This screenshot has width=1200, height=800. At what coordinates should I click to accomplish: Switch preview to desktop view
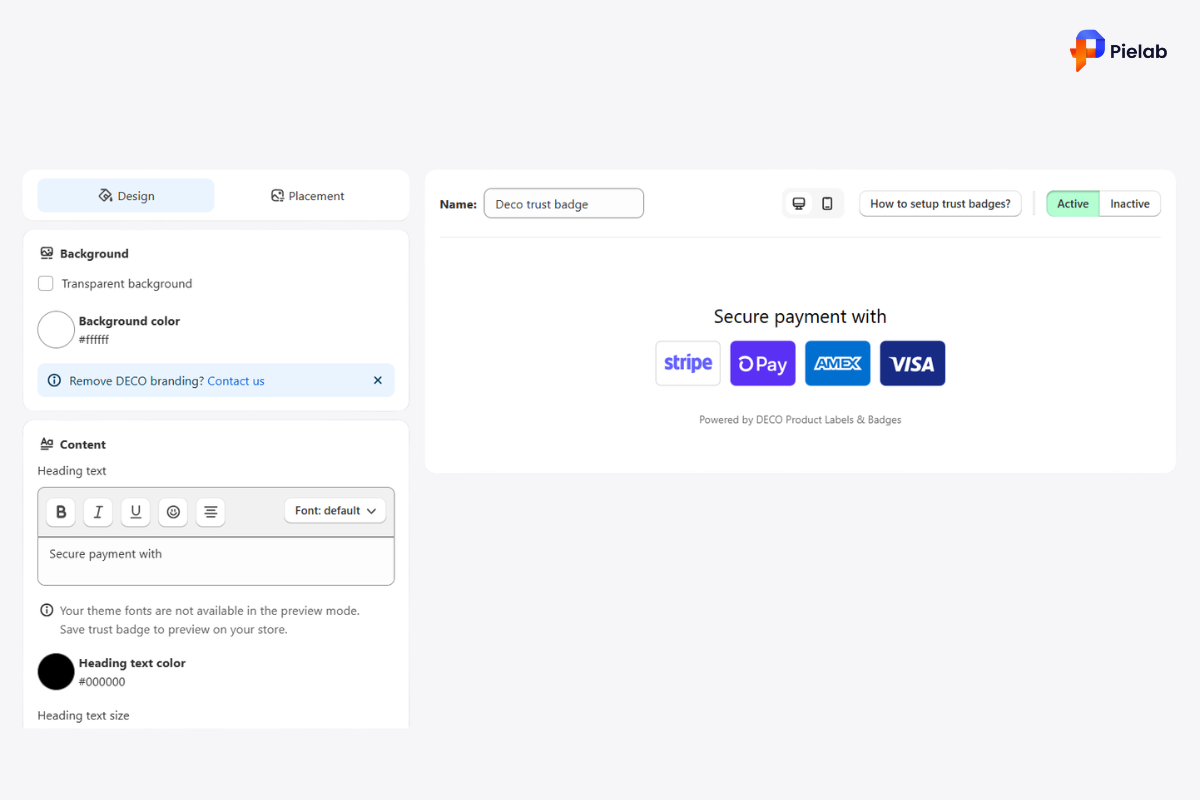(x=799, y=204)
